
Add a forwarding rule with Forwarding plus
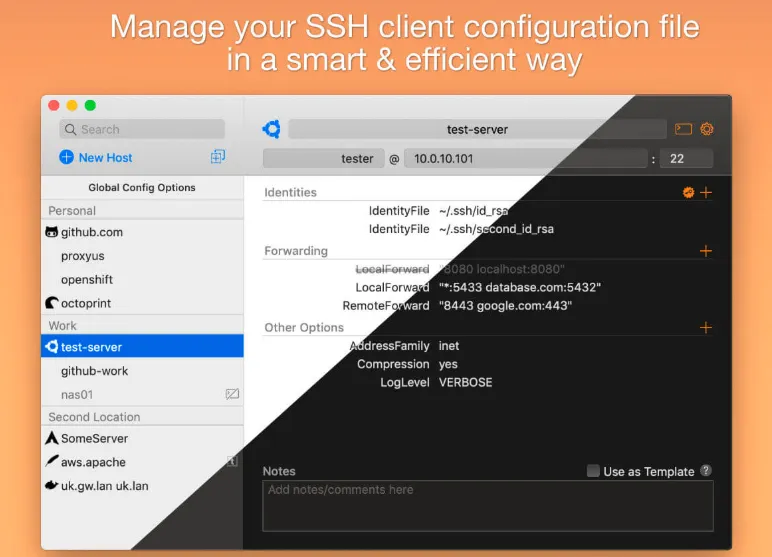pyautogui.click(x=706, y=251)
